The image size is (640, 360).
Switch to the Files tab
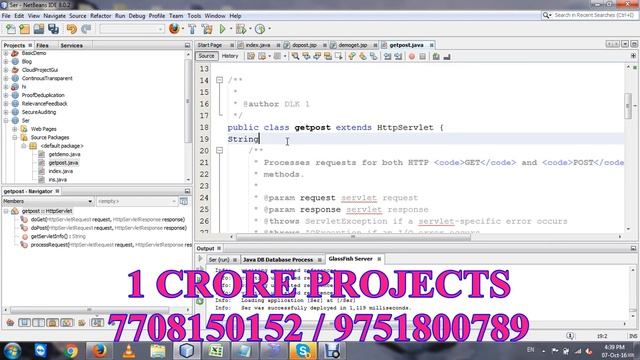point(42,45)
